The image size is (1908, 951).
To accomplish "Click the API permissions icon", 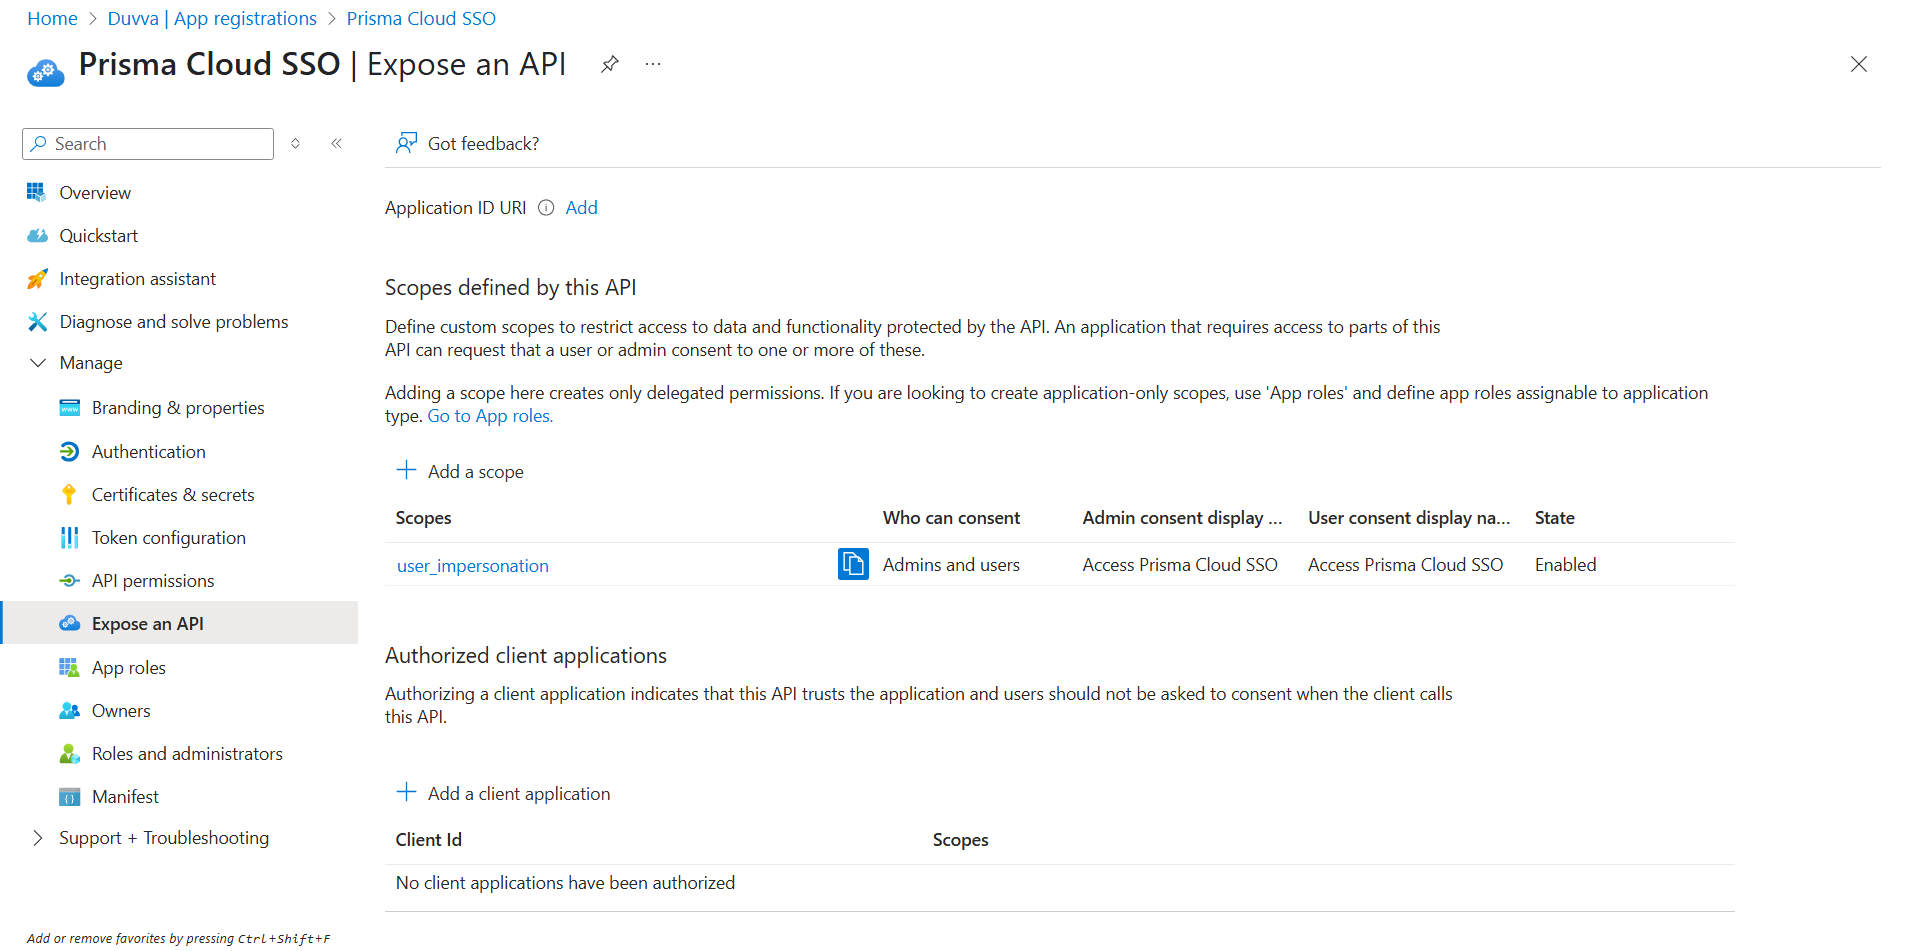I will (69, 581).
